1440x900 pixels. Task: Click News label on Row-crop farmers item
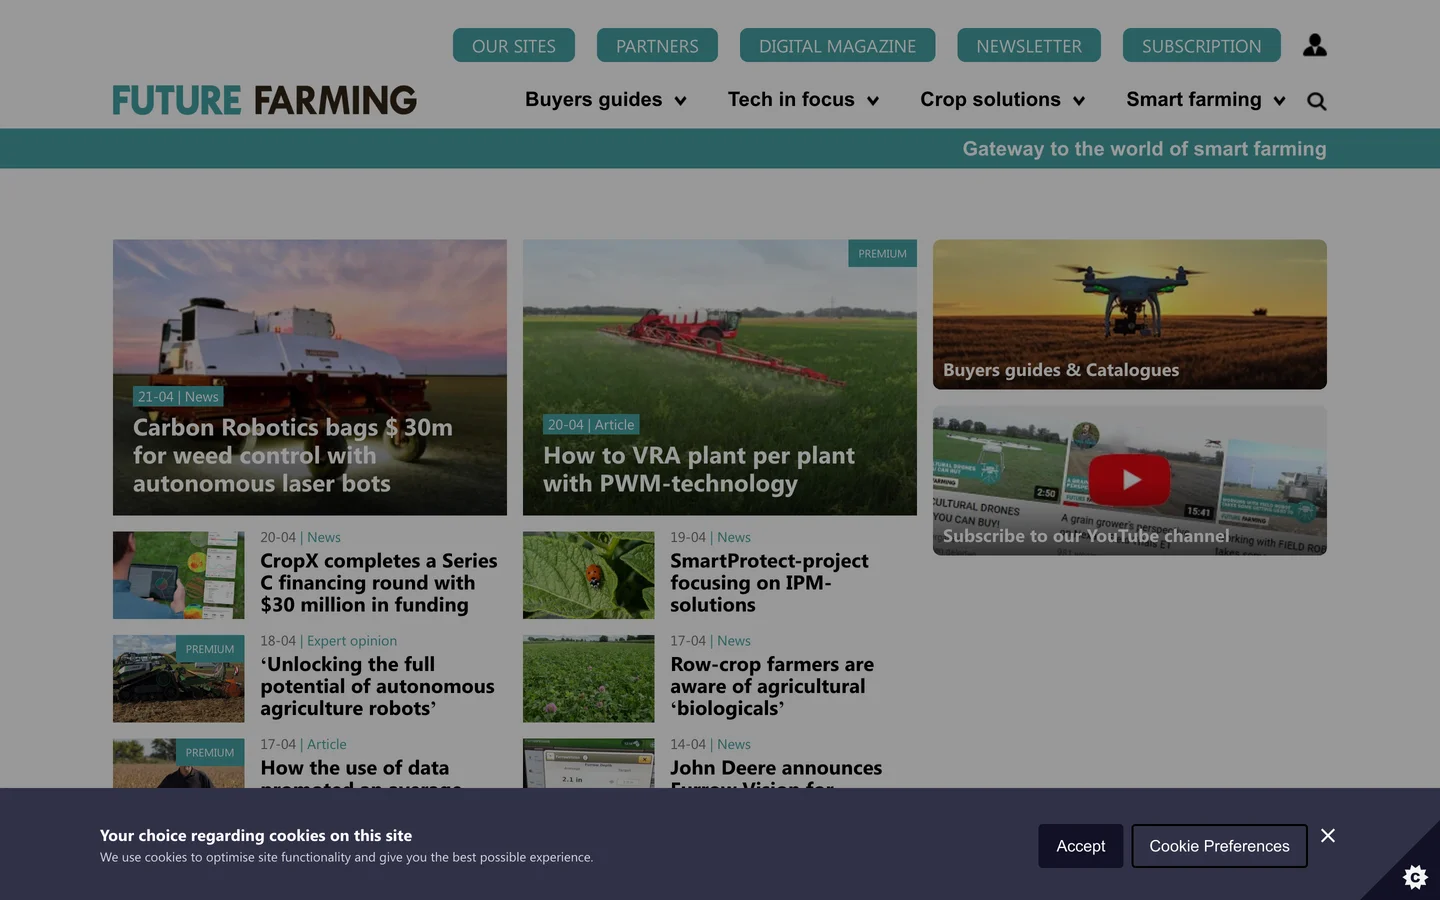pos(734,641)
